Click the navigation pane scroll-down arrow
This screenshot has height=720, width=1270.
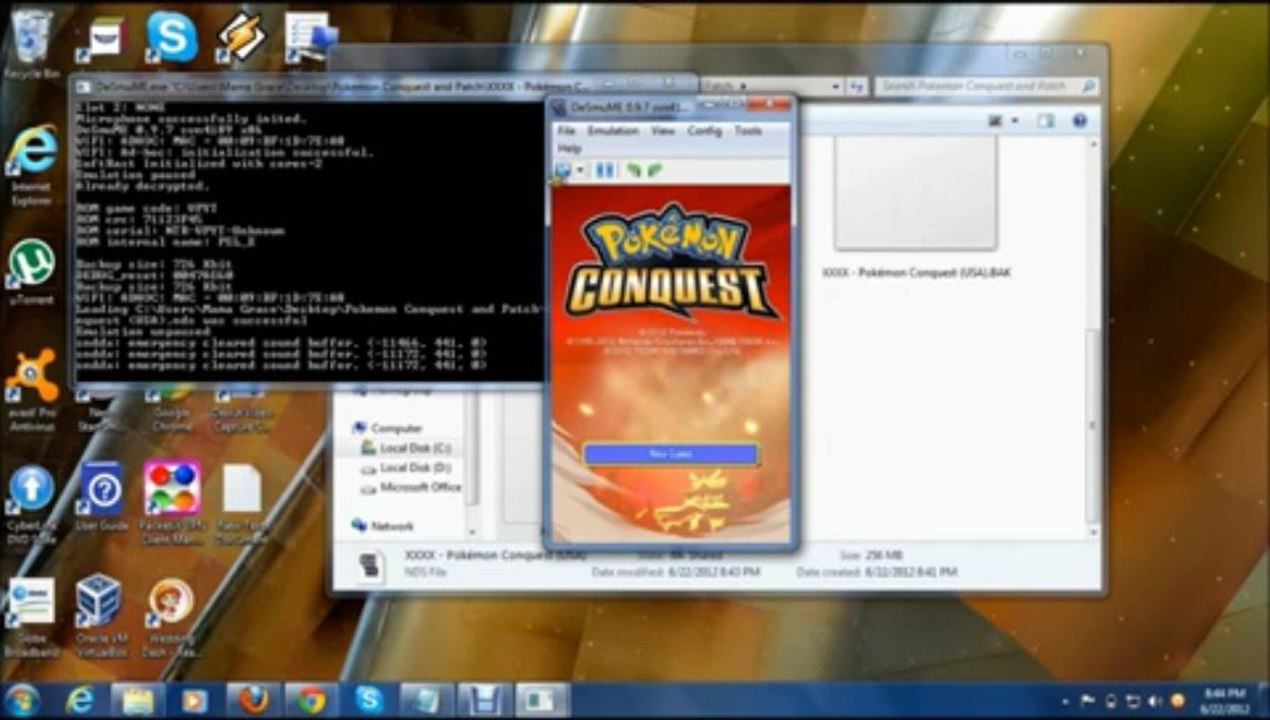(472, 533)
